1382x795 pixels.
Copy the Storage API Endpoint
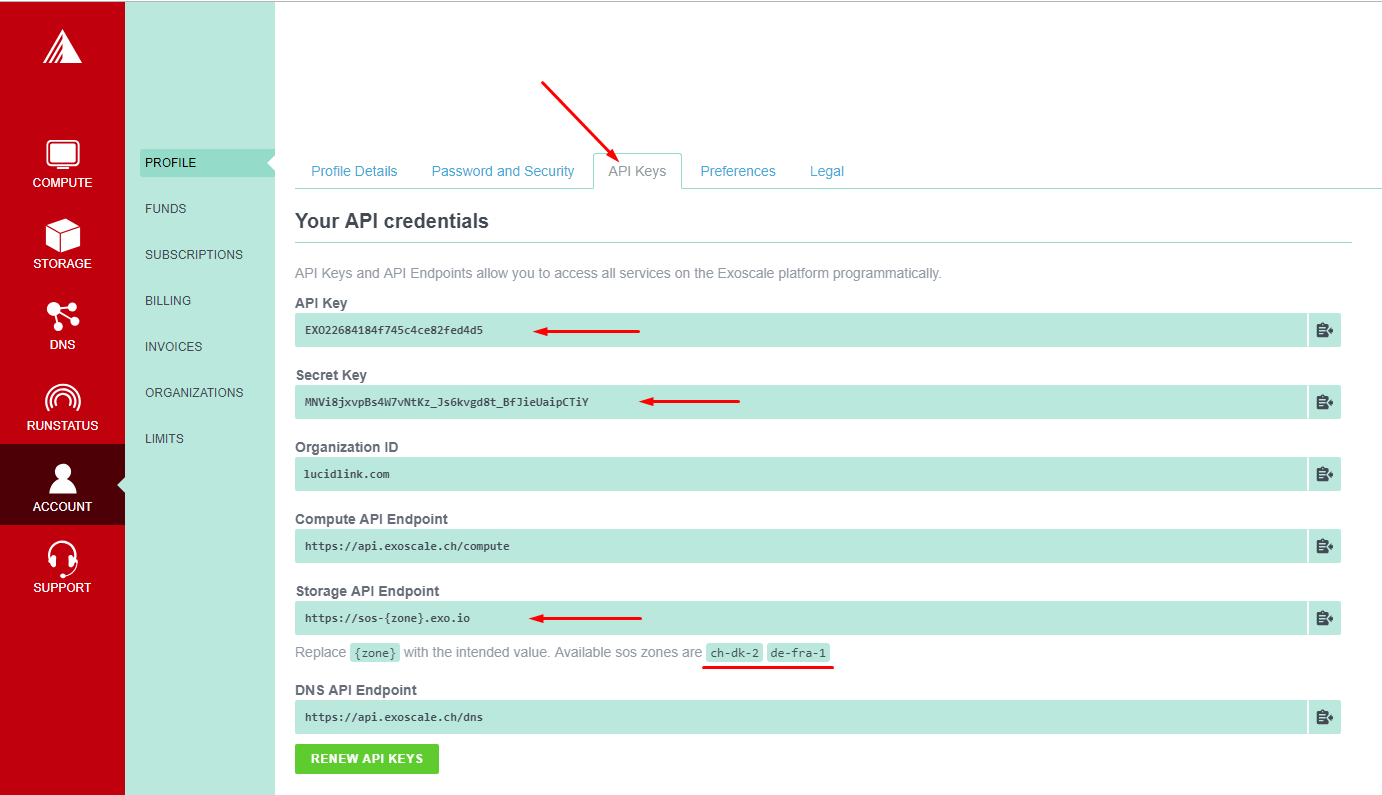coord(1325,618)
